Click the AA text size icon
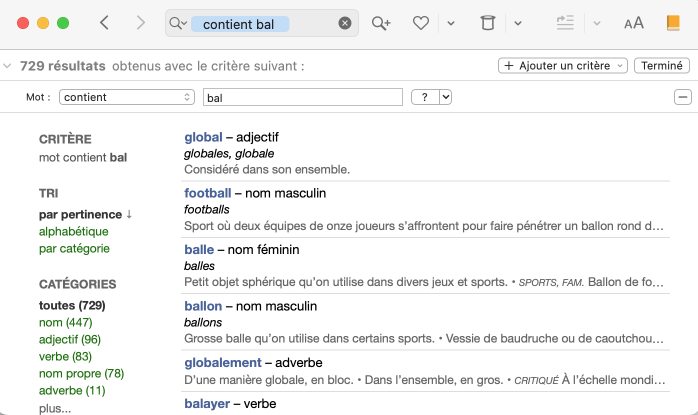The width and height of the screenshot is (698, 415). (x=634, y=23)
